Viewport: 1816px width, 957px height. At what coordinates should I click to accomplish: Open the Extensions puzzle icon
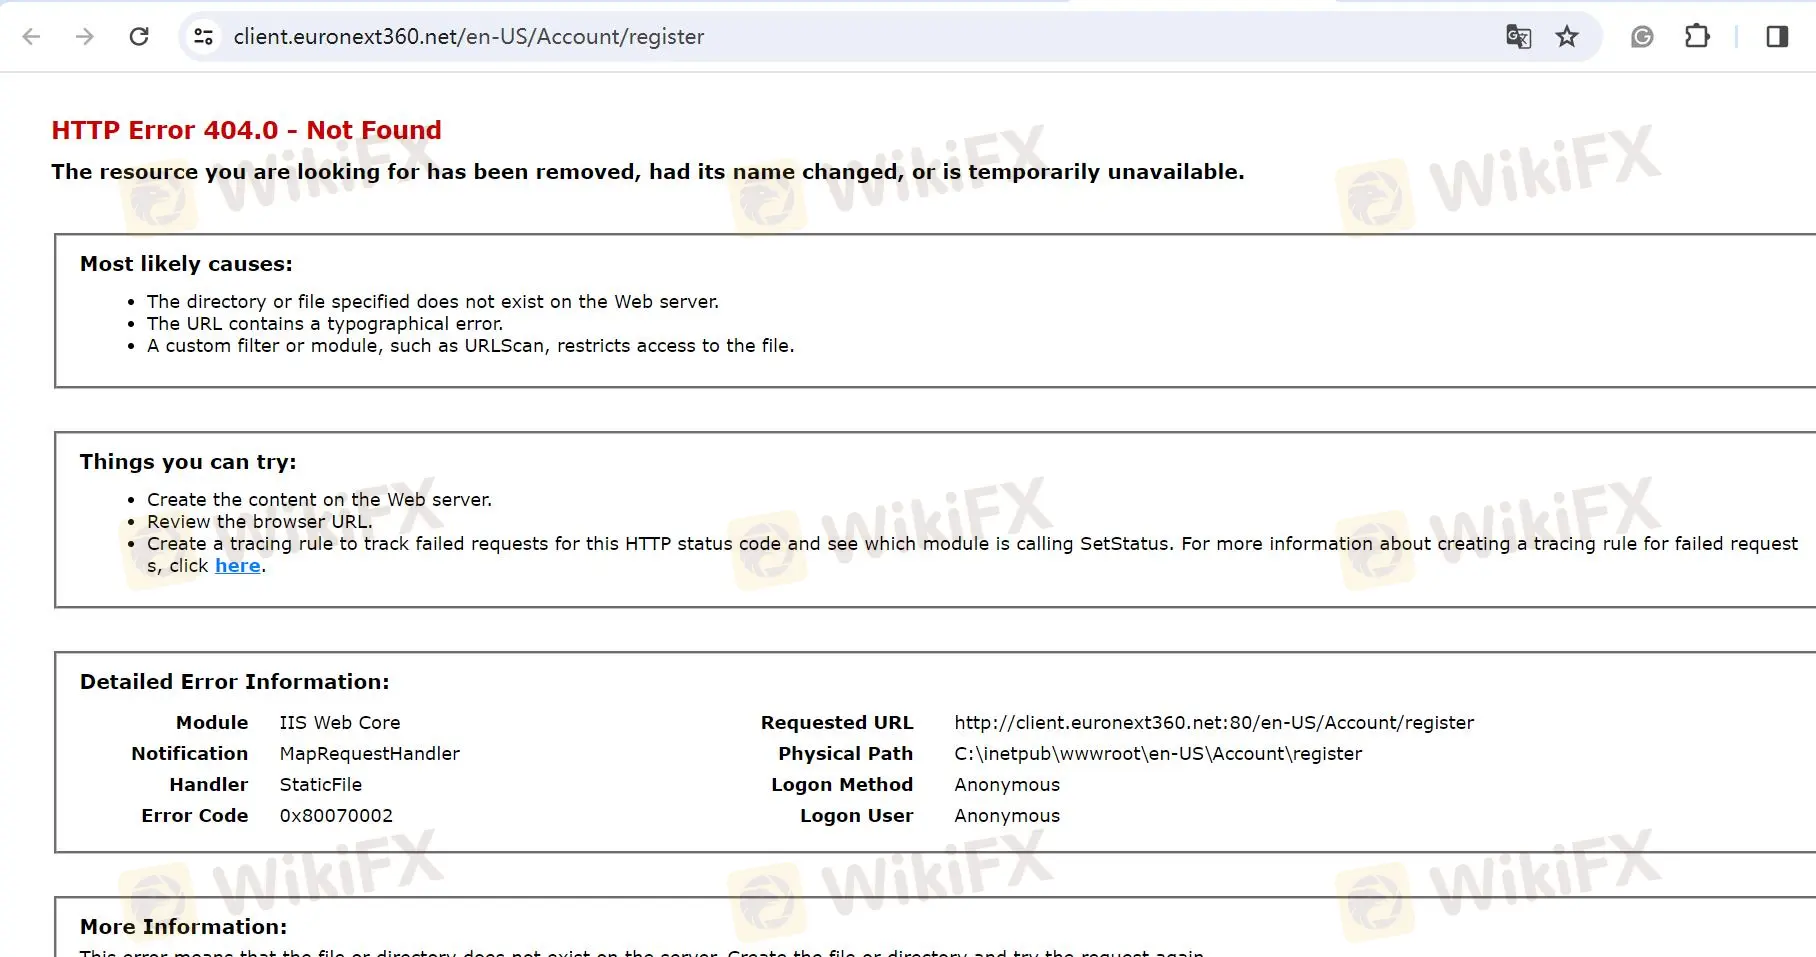[1697, 37]
